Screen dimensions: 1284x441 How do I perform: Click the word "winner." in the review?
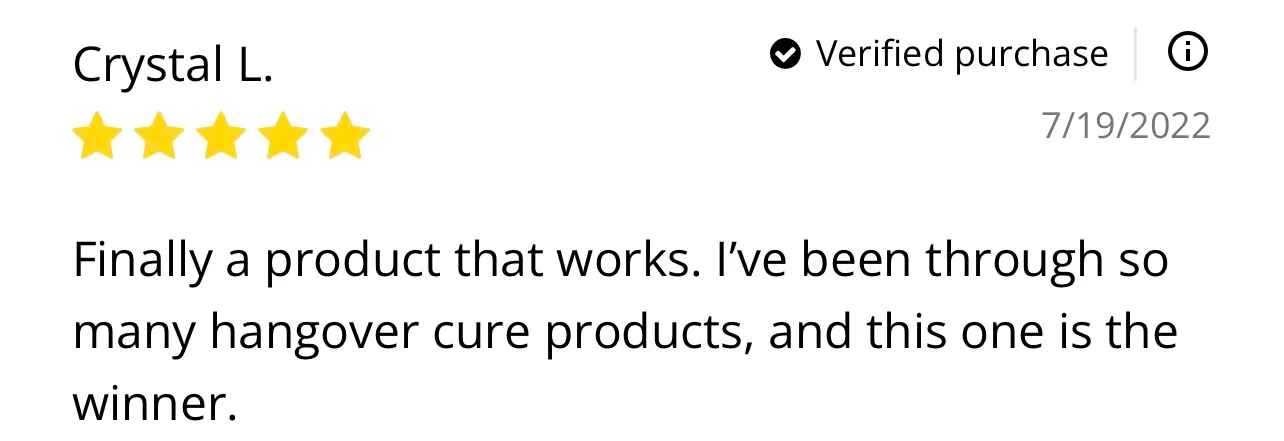[x=154, y=402]
